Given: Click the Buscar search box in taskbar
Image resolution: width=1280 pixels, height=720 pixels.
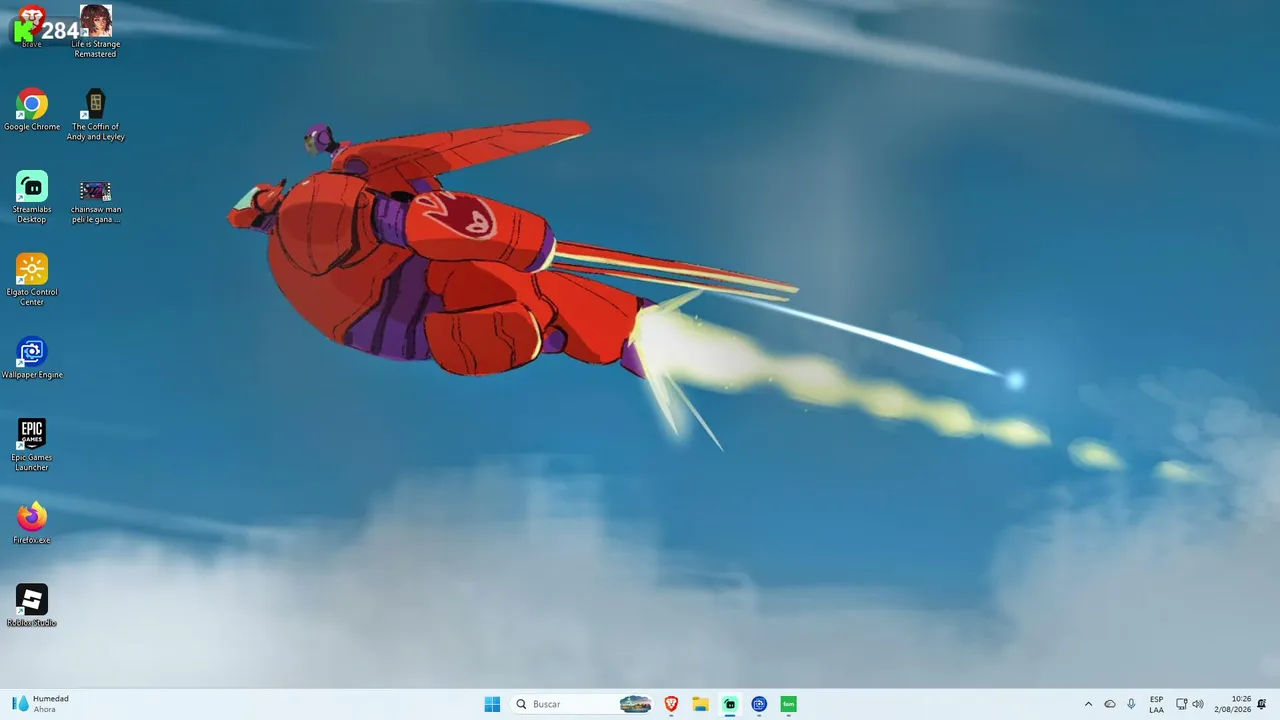Looking at the screenshot, I should (583, 704).
